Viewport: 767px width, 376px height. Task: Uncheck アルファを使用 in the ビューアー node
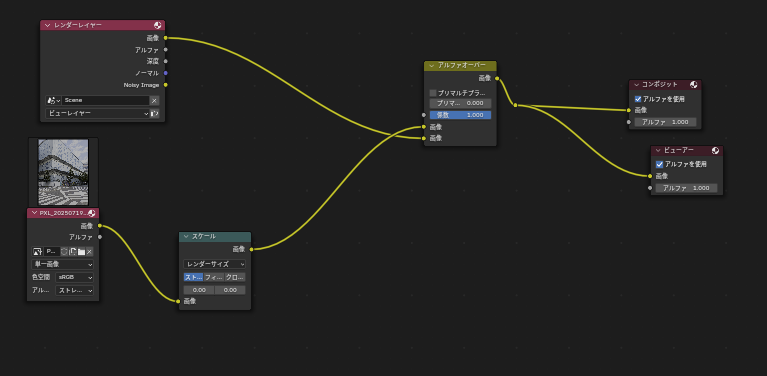point(659,165)
